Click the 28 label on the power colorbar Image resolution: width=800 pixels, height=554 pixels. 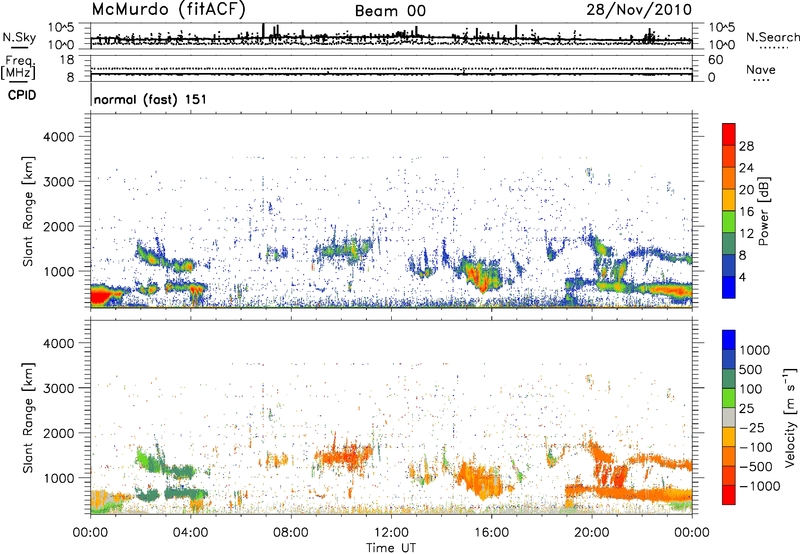click(746, 146)
